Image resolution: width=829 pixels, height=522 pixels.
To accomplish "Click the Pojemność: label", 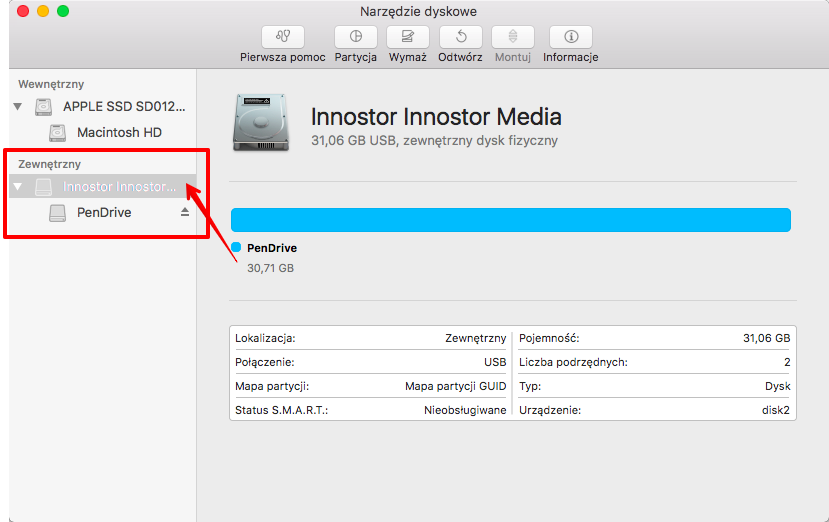I will pos(549,338).
